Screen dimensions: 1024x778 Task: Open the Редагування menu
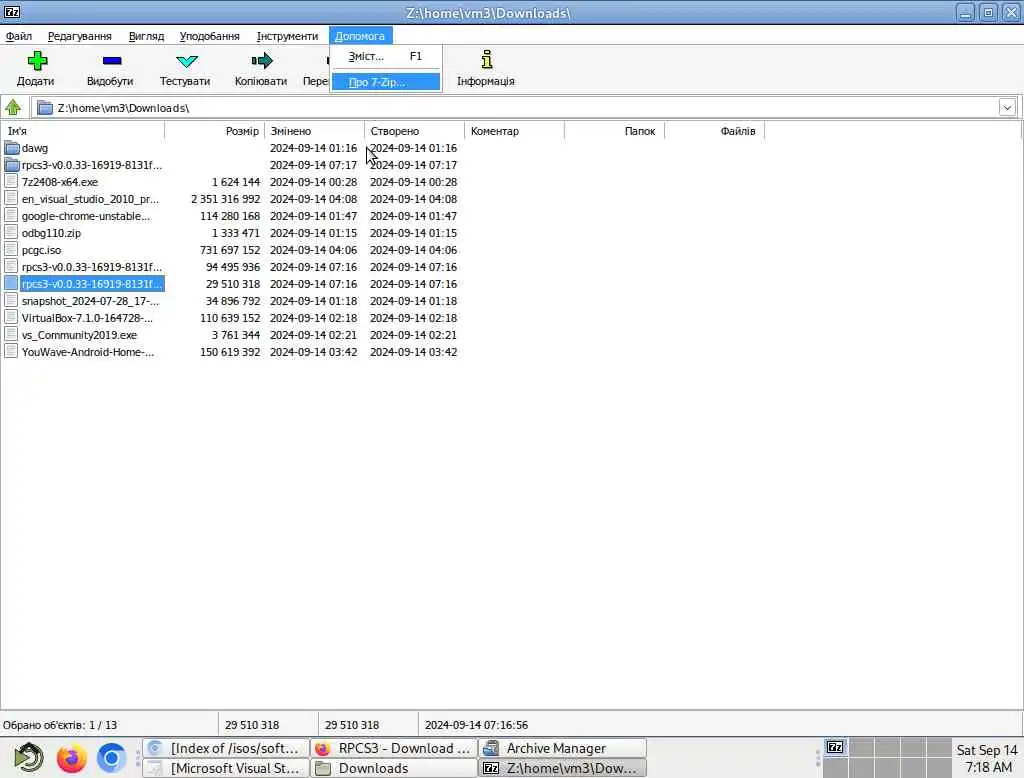pyautogui.click(x=80, y=36)
